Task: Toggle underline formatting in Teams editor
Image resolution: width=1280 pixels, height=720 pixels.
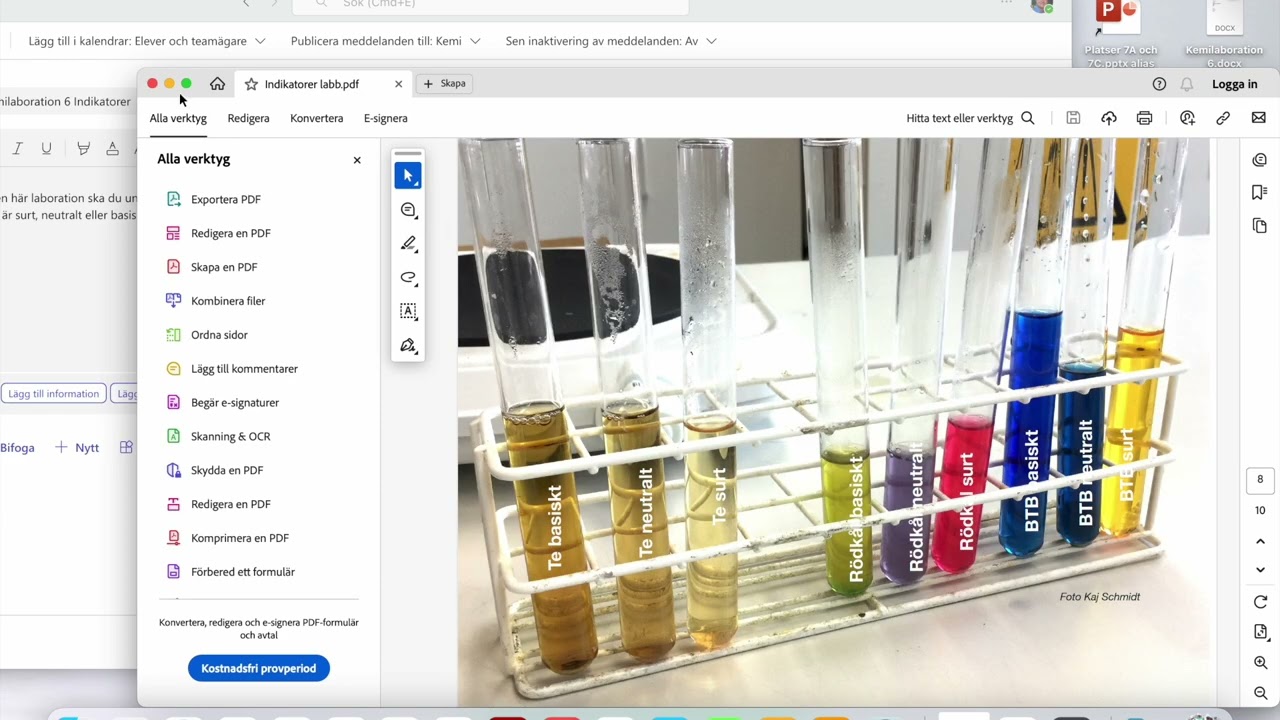Action: 46,148
